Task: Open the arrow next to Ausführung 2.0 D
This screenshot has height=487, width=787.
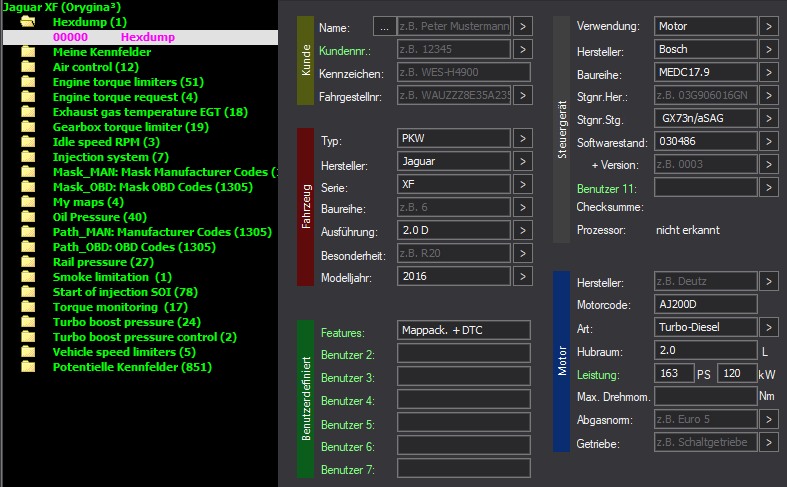Action: pyautogui.click(x=523, y=230)
